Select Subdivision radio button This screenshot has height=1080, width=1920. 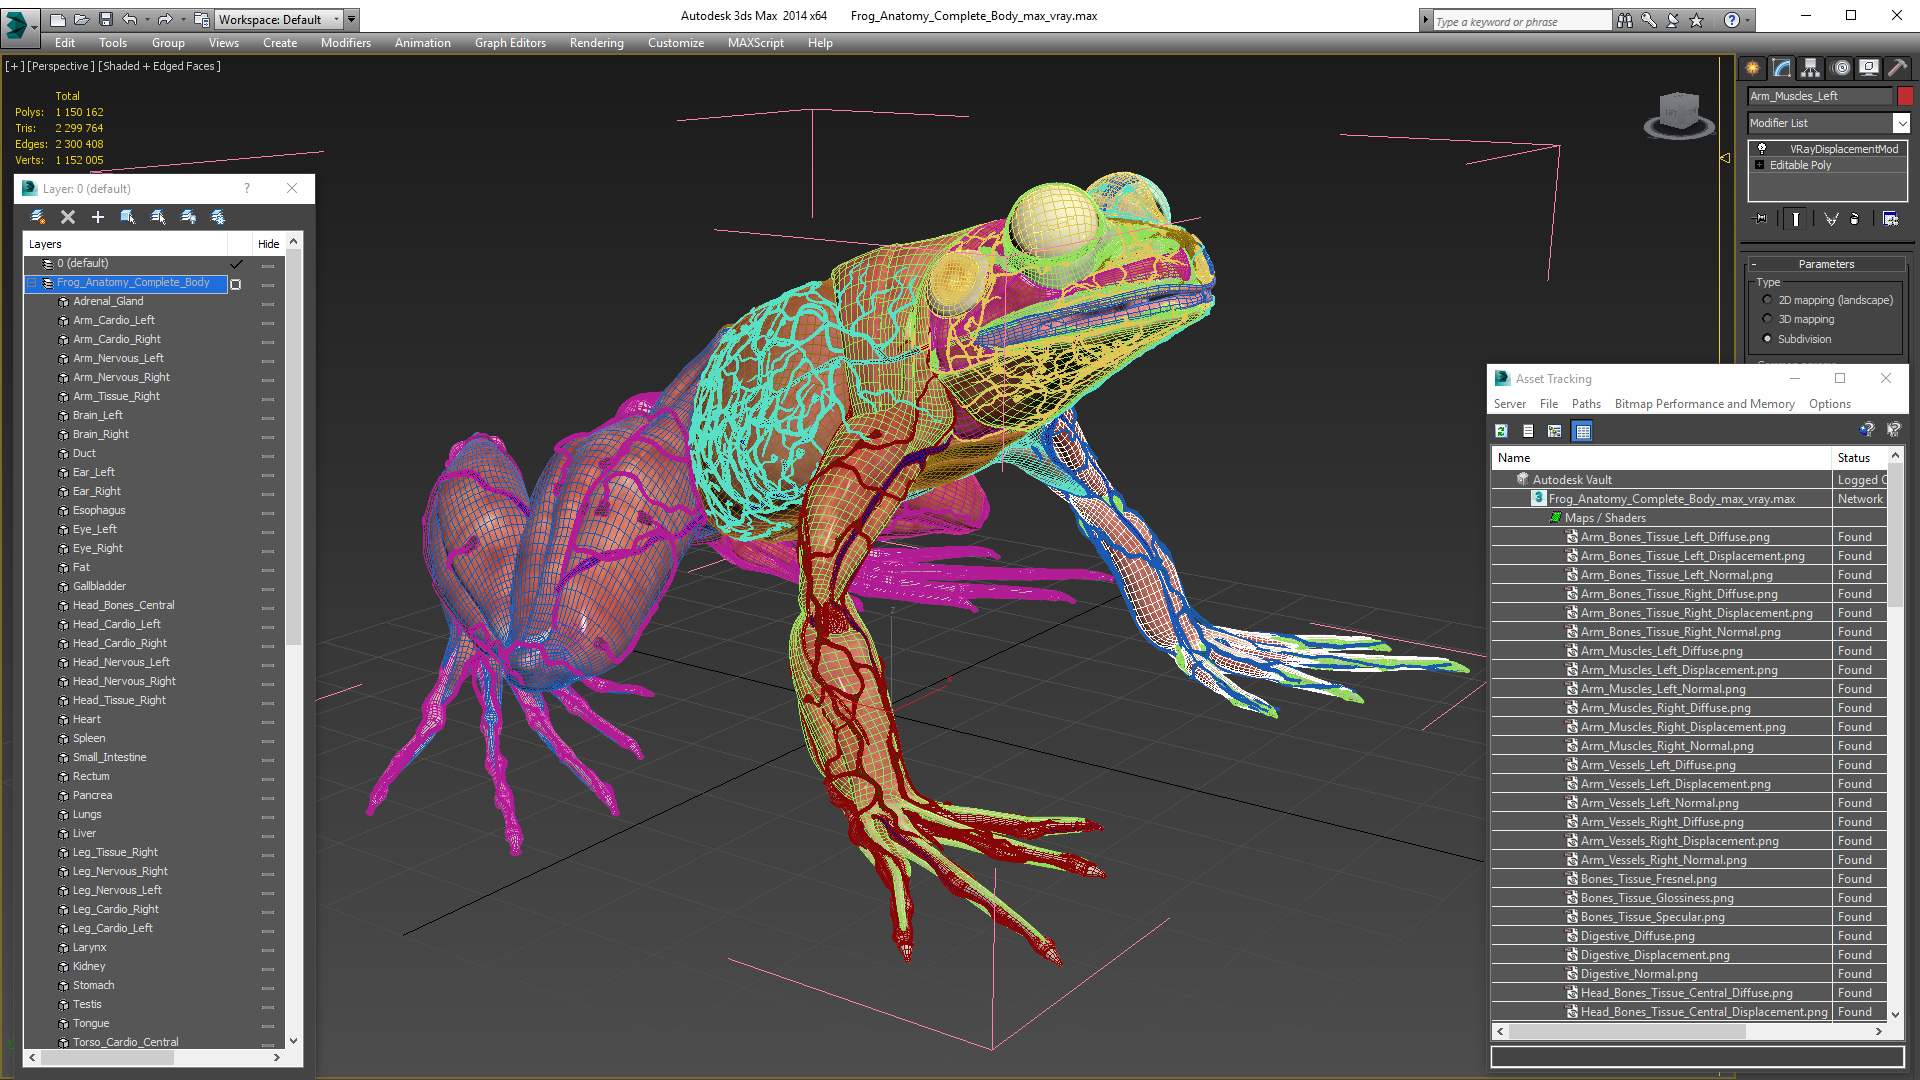tap(1767, 339)
